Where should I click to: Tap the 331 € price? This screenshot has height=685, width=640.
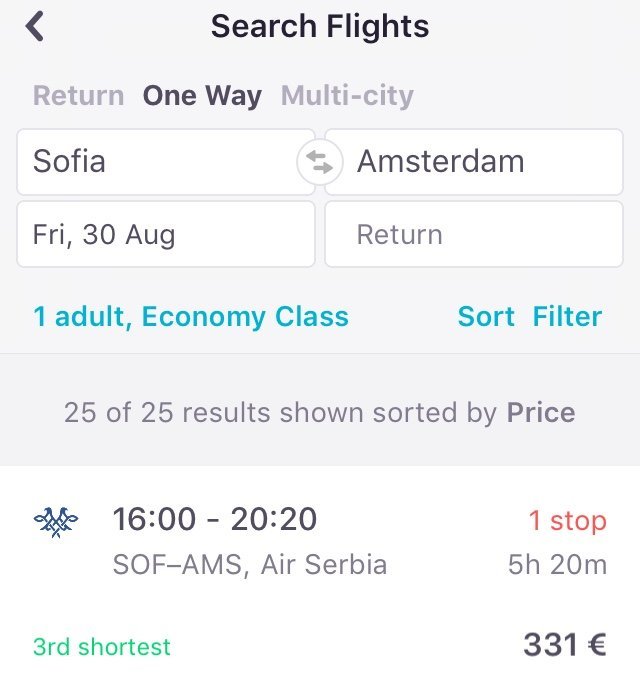click(564, 645)
